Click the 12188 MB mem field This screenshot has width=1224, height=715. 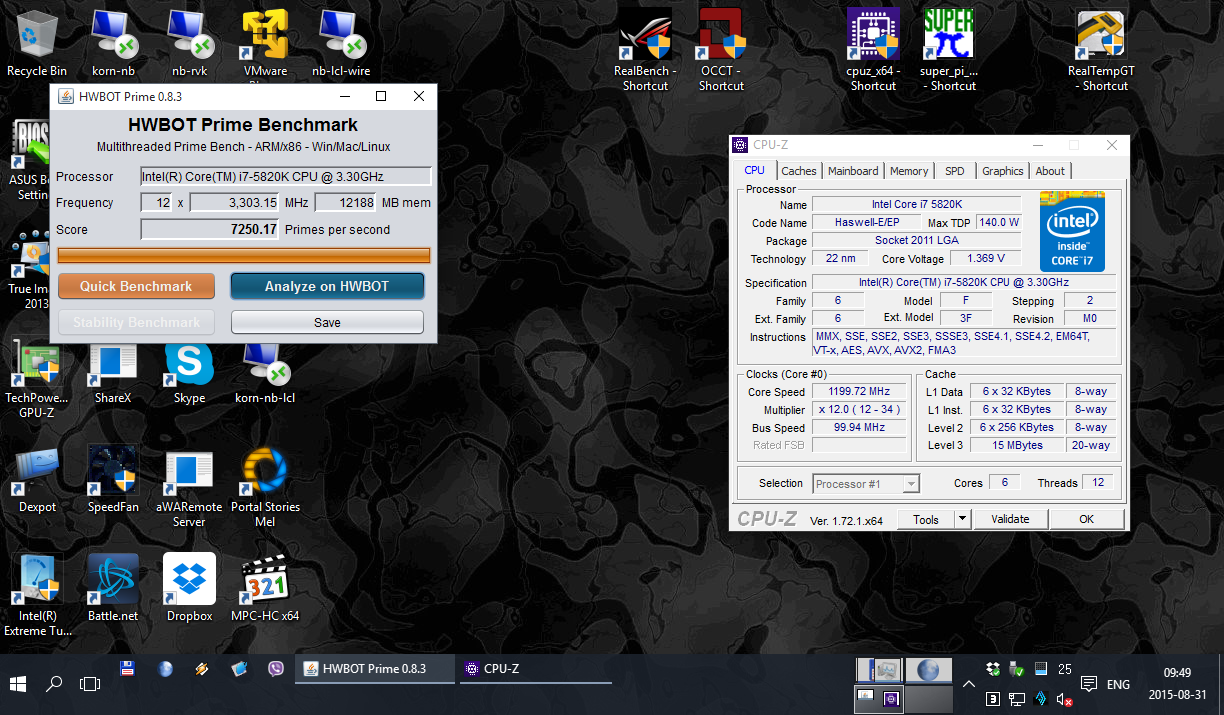point(345,203)
